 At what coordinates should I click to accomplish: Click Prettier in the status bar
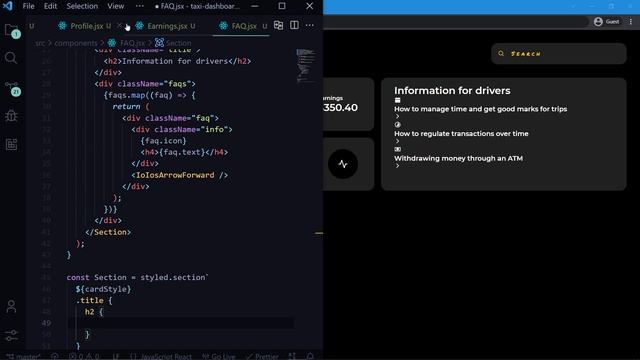263,356
